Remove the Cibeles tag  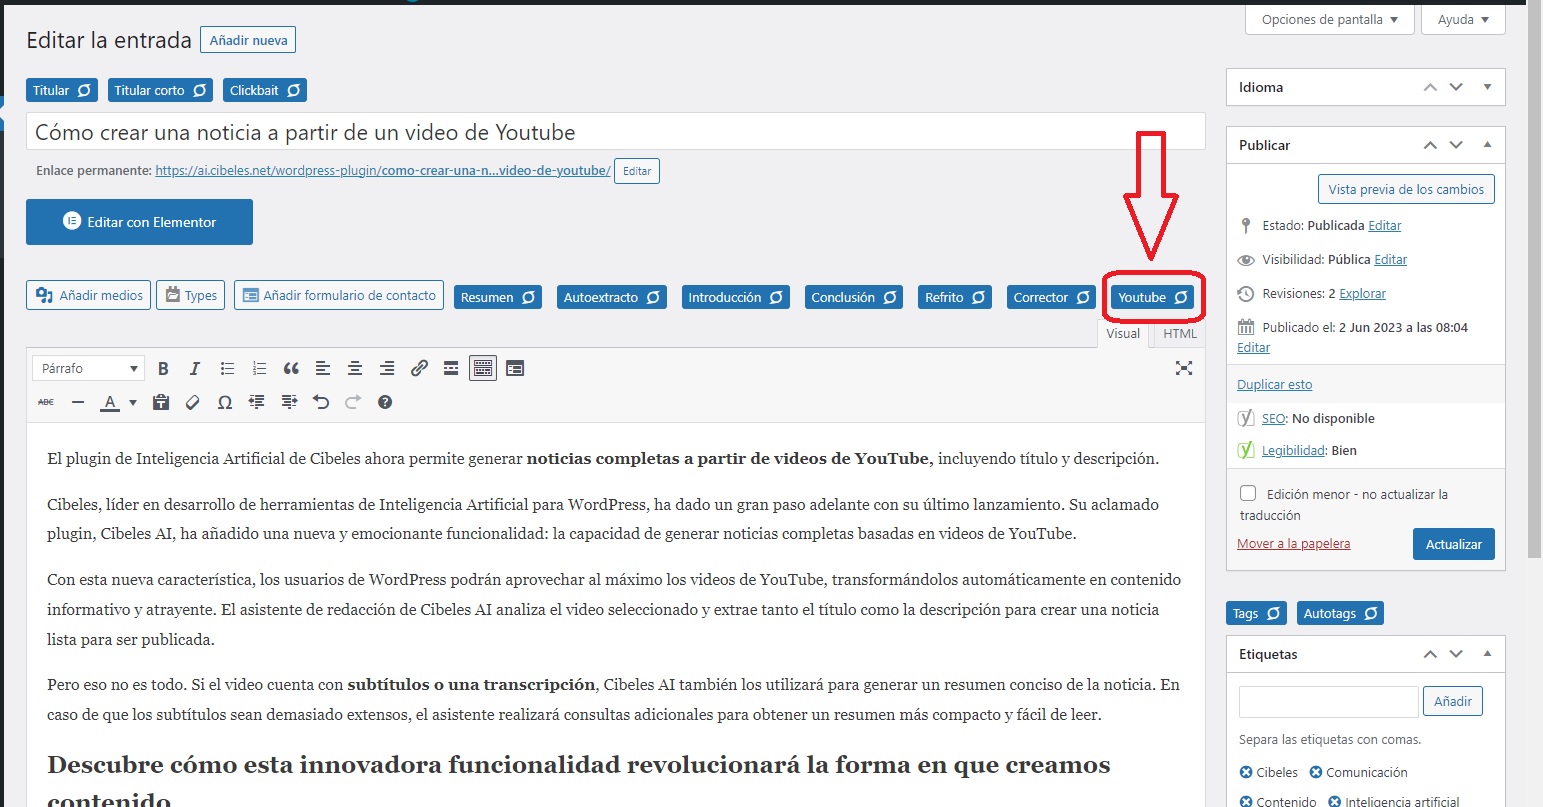[1246, 772]
